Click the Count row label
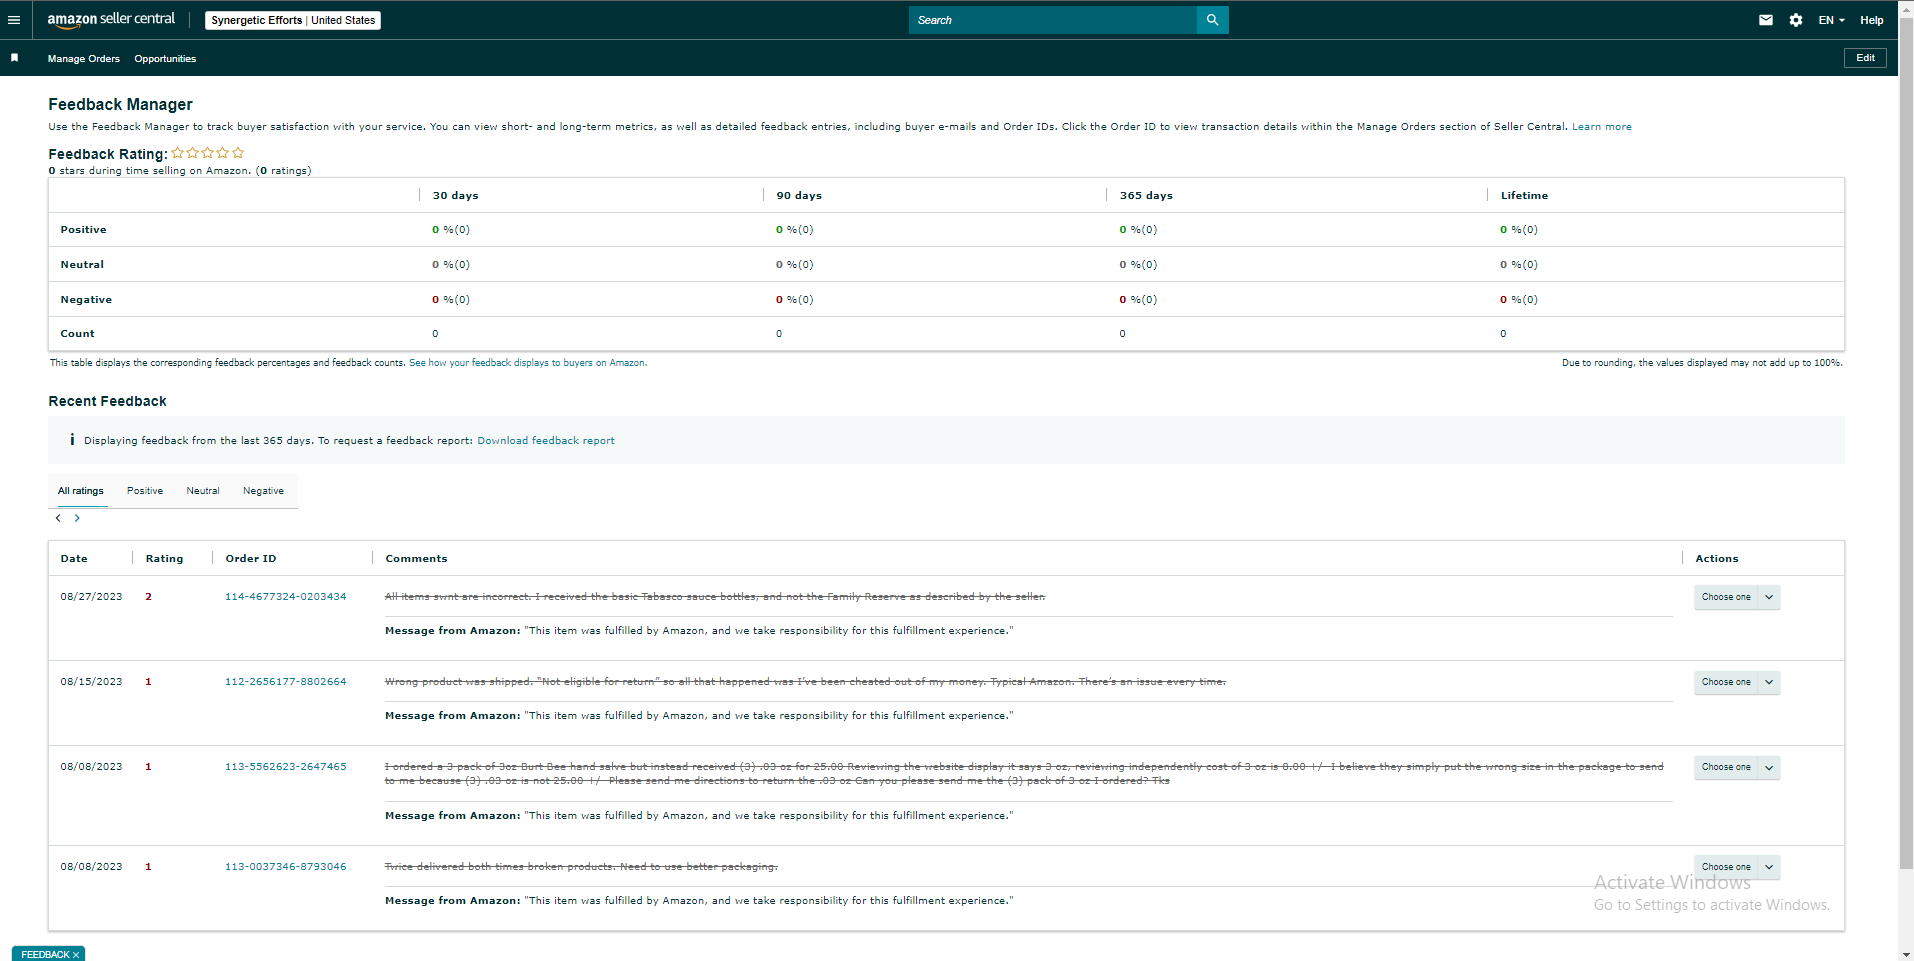 [x=77, y=334]
